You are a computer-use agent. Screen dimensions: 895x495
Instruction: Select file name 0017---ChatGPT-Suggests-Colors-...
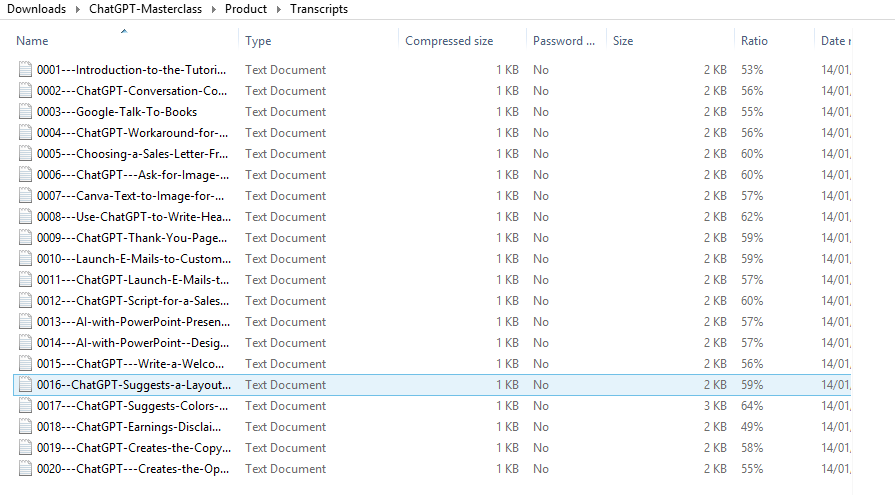[x=132, y=406]
